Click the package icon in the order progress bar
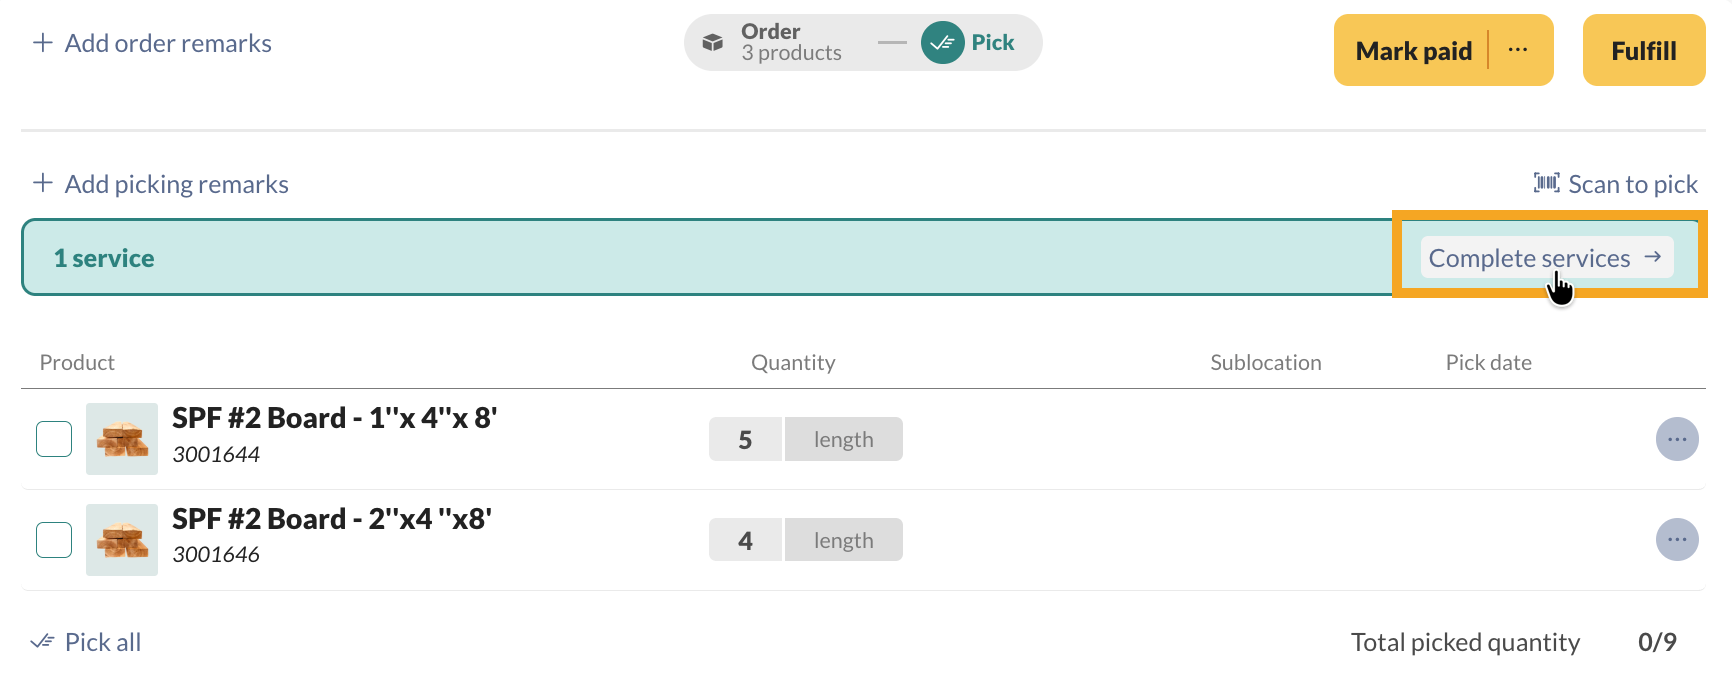1732x680 pixels. point(713,42)
